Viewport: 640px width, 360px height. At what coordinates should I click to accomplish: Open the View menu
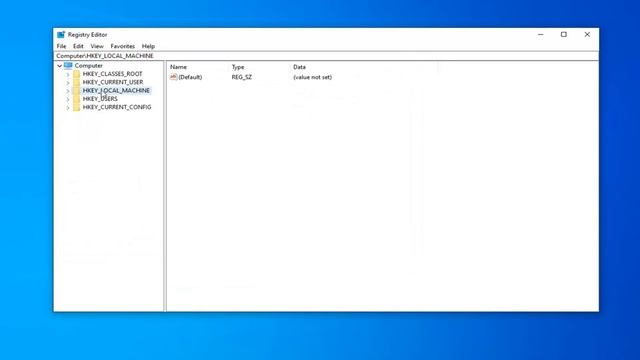tap(97, 46)
